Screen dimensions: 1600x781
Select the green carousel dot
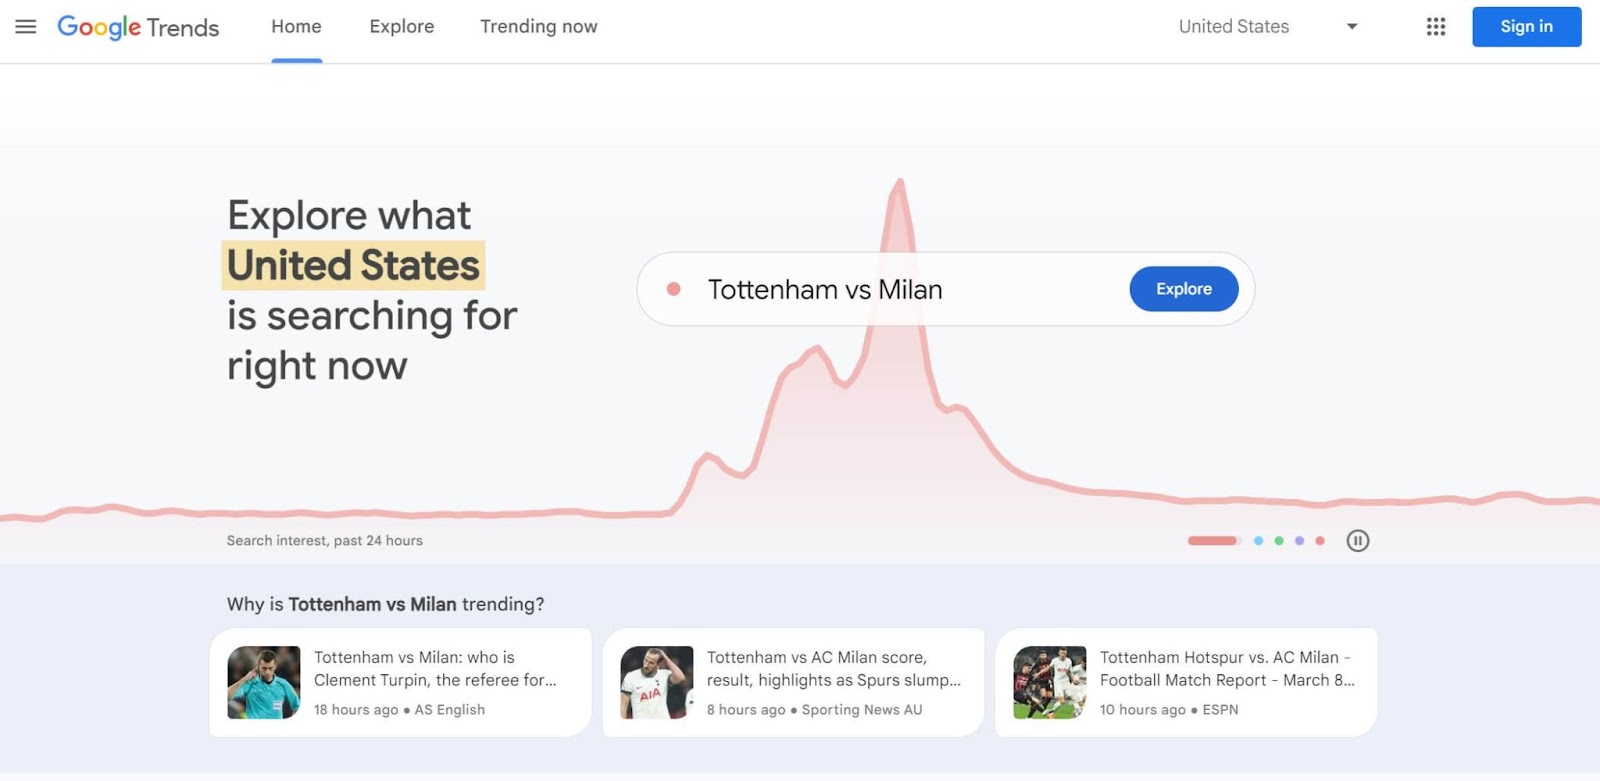coord(1279,541)
